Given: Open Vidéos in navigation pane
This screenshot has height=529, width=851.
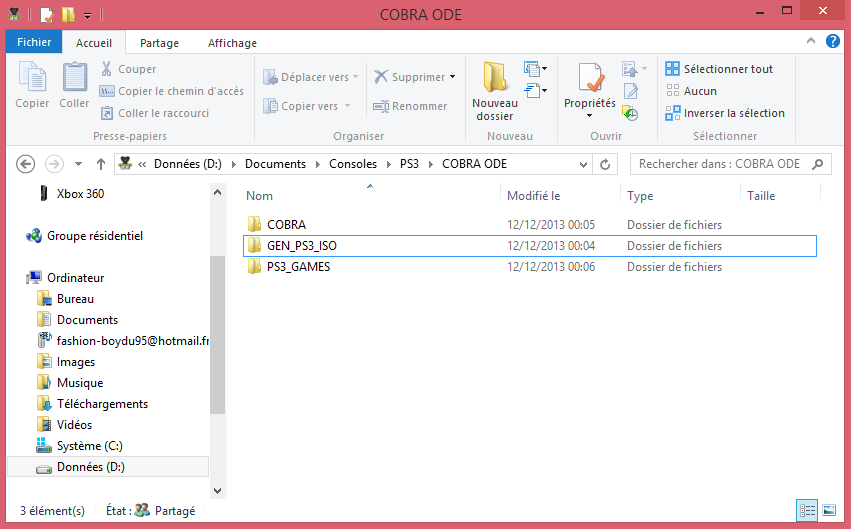Looking at the screenshot, I should click(x=64, y=425).
